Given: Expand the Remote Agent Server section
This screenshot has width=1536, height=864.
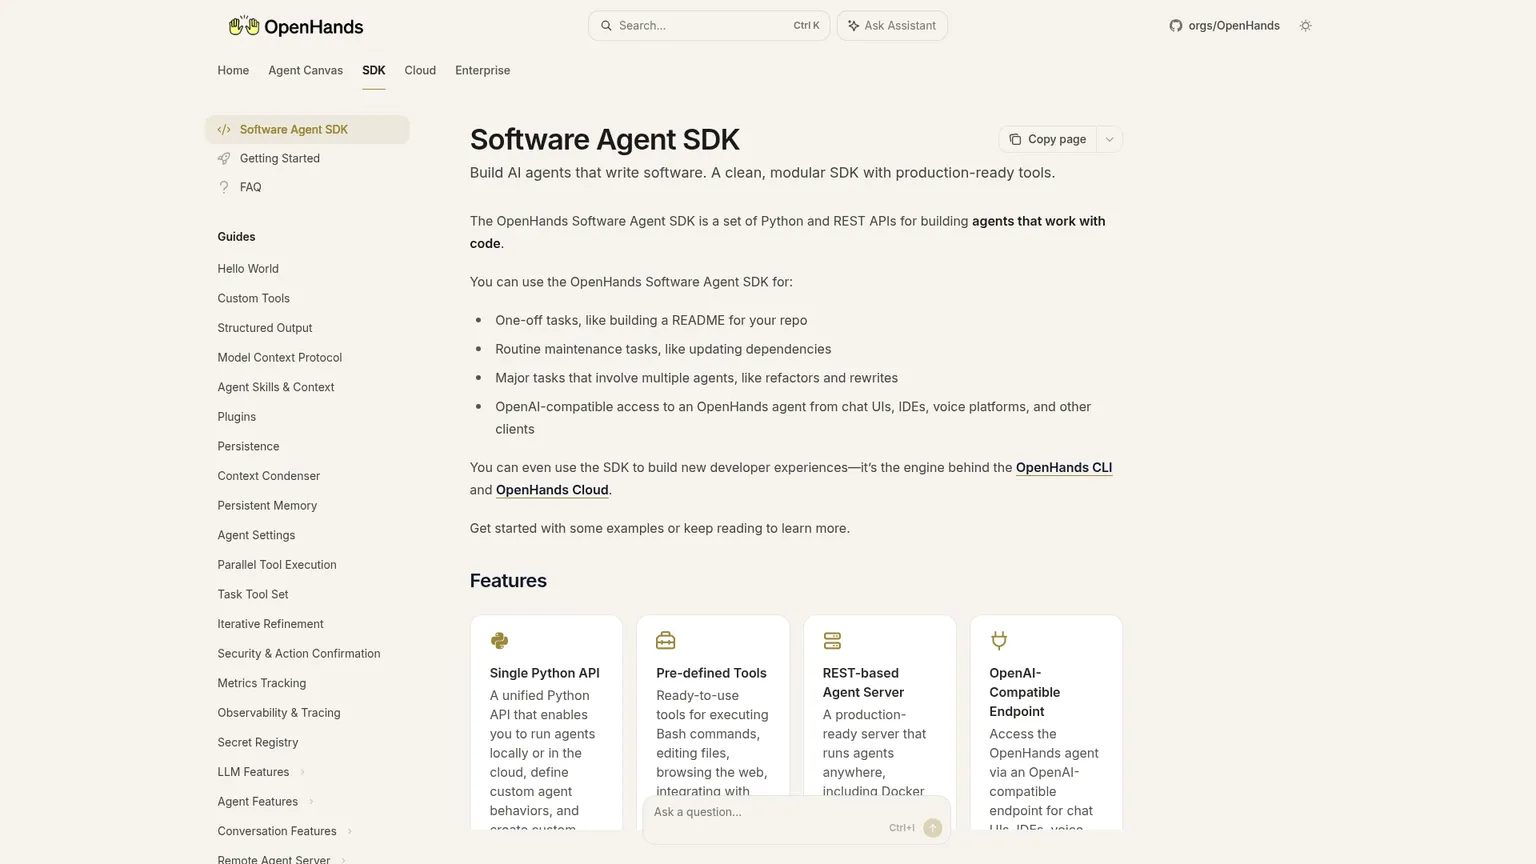Looking at the screenshot, I should (x=343, y=860).
